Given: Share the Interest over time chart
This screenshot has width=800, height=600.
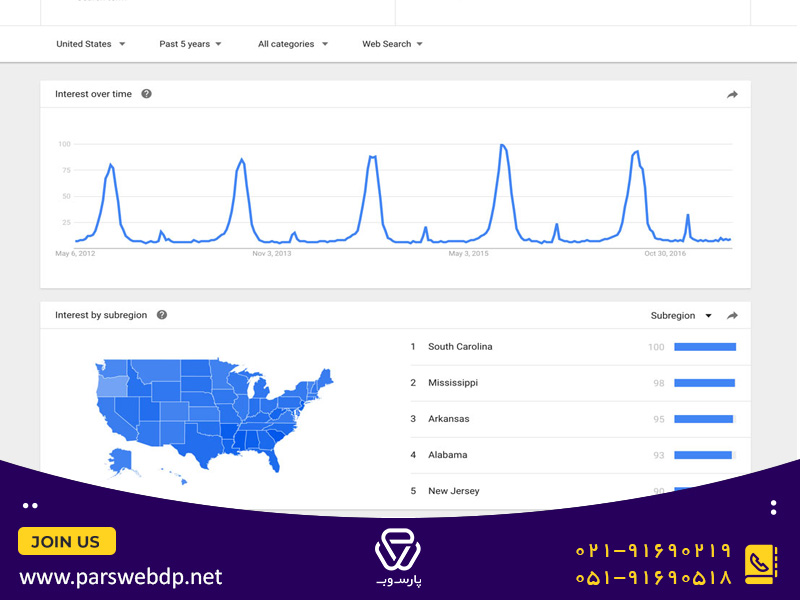Looking at the screenshot, I should pos(732,94).
